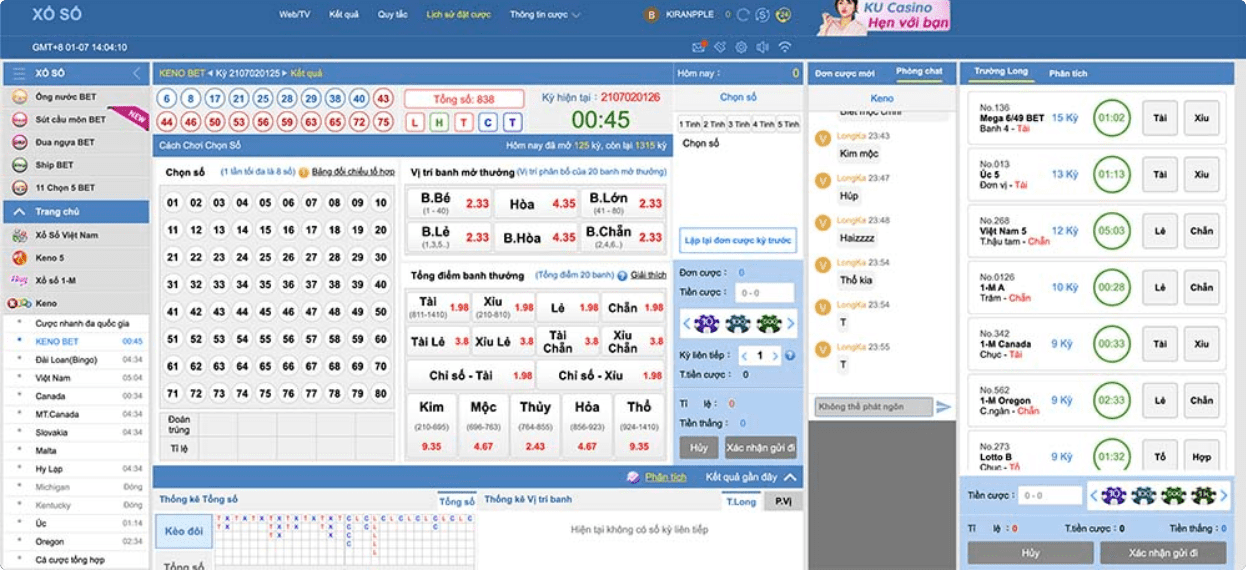This screenshot has width=1246, height=570.
Task: Select the L result filter box
Action: point(415,122)
